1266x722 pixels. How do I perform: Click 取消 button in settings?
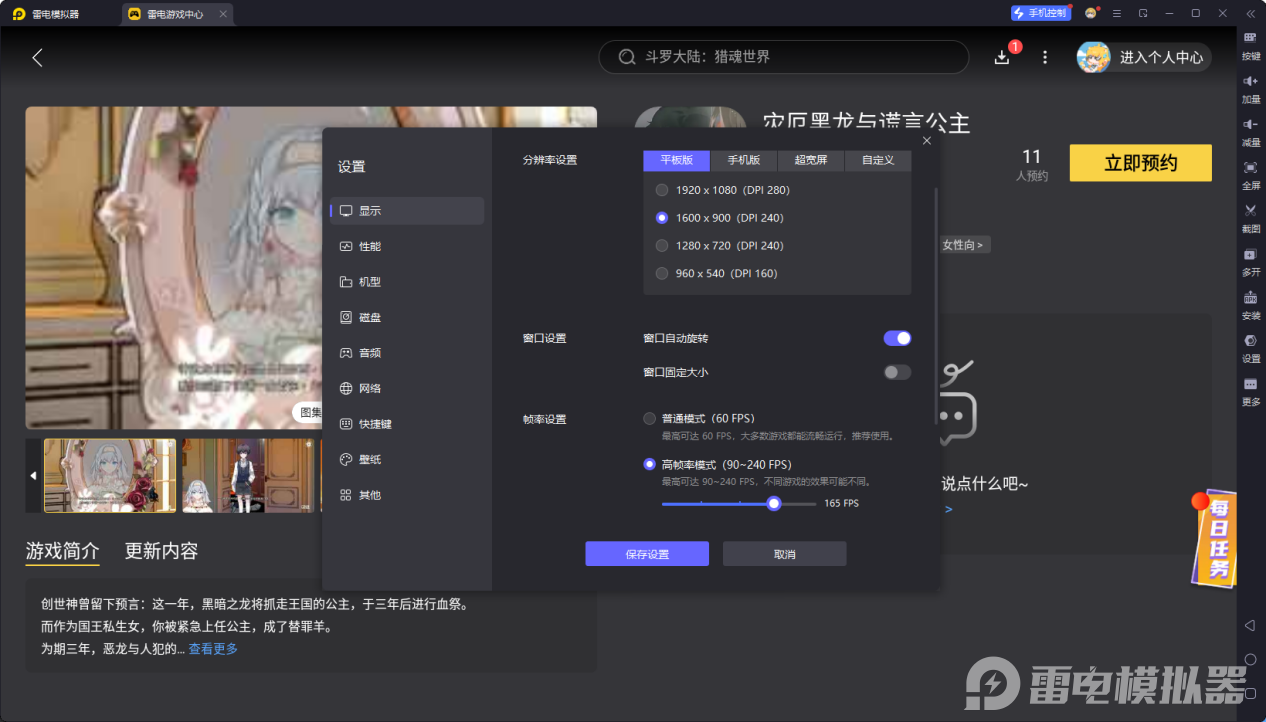pyautogui.click(x=785, y=554)
